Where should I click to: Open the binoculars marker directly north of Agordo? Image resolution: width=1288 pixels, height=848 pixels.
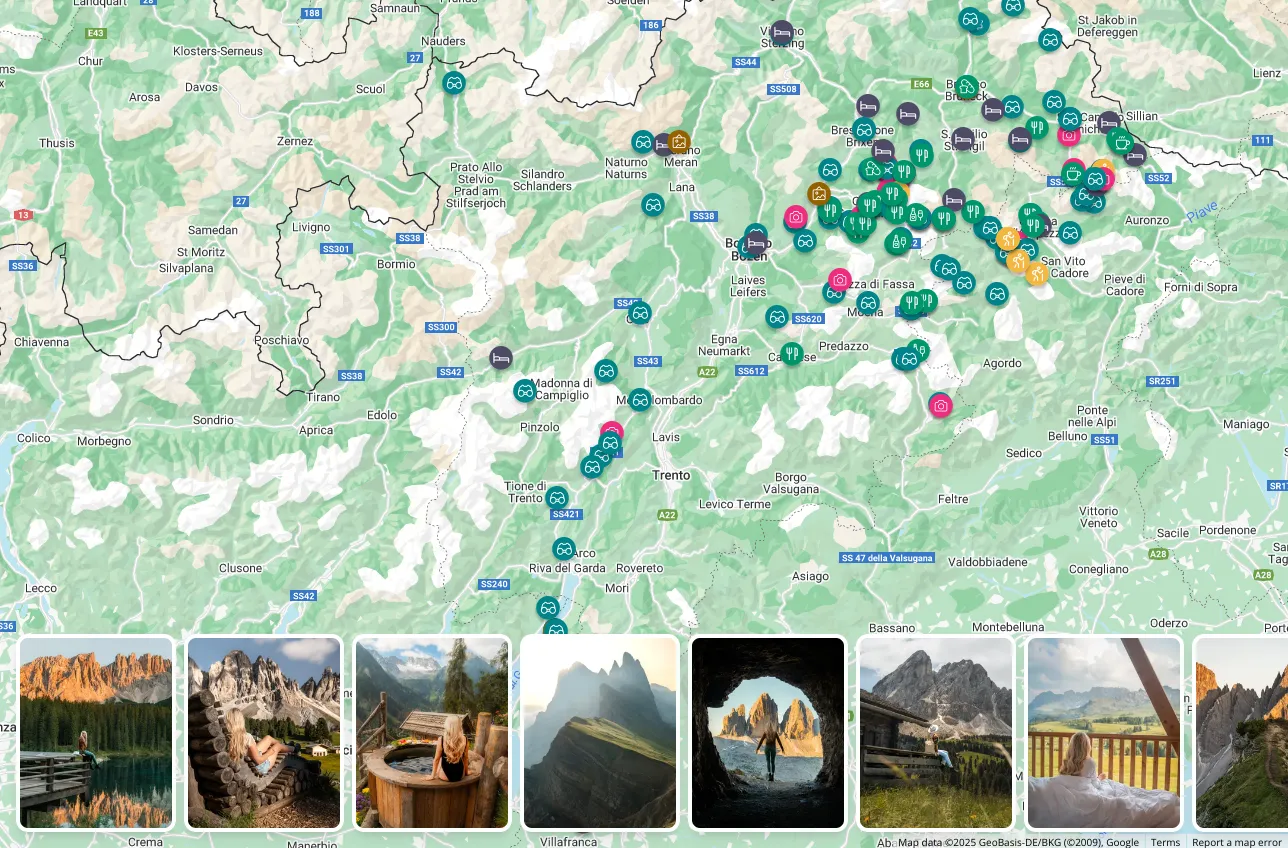click(x=997, y=294)
